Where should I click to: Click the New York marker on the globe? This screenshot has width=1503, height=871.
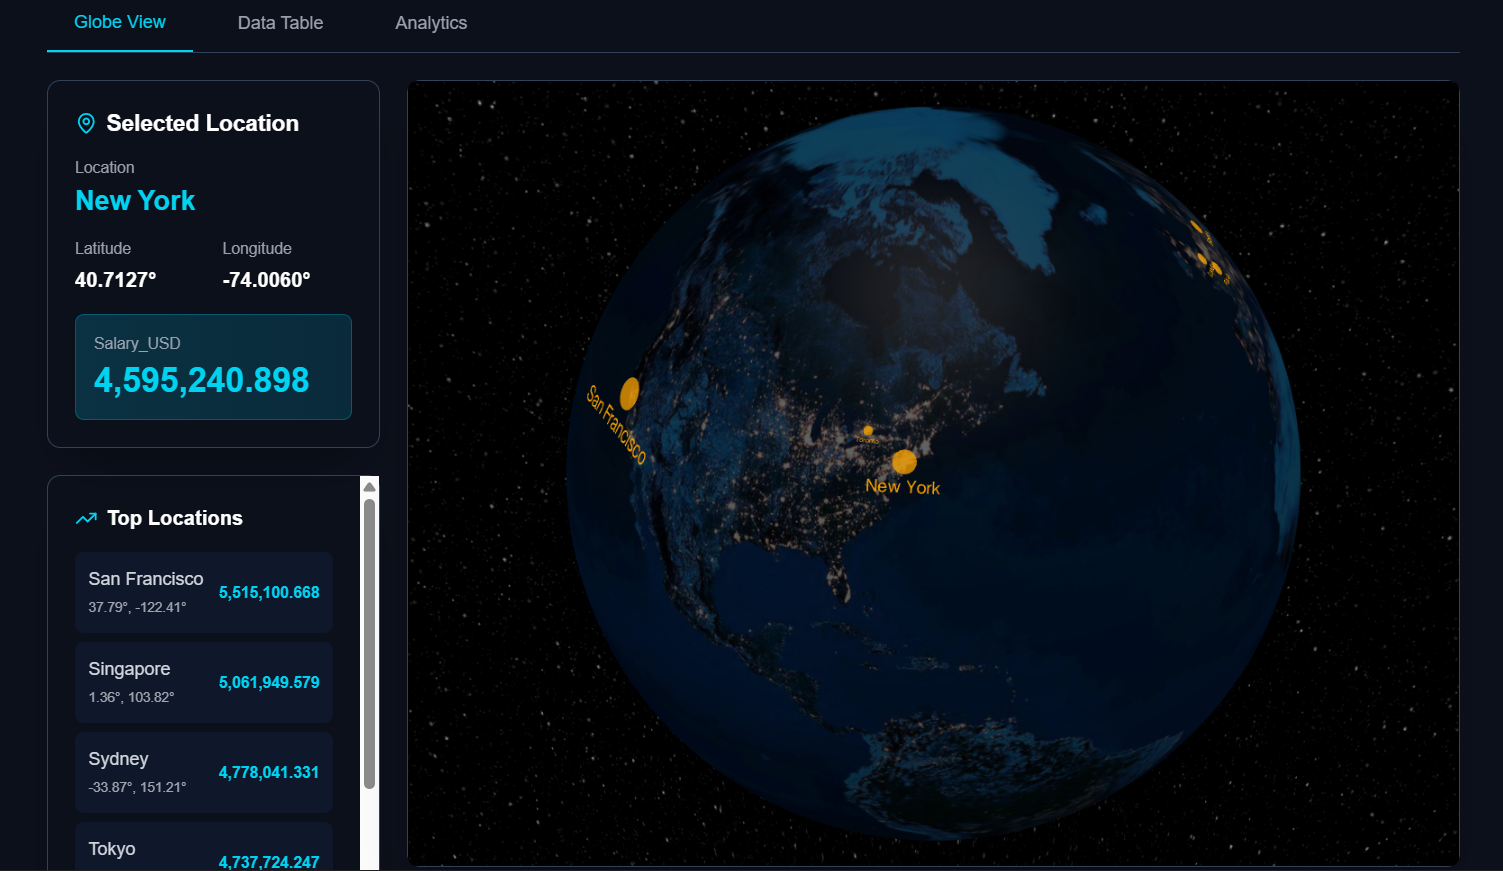[904, 461]
